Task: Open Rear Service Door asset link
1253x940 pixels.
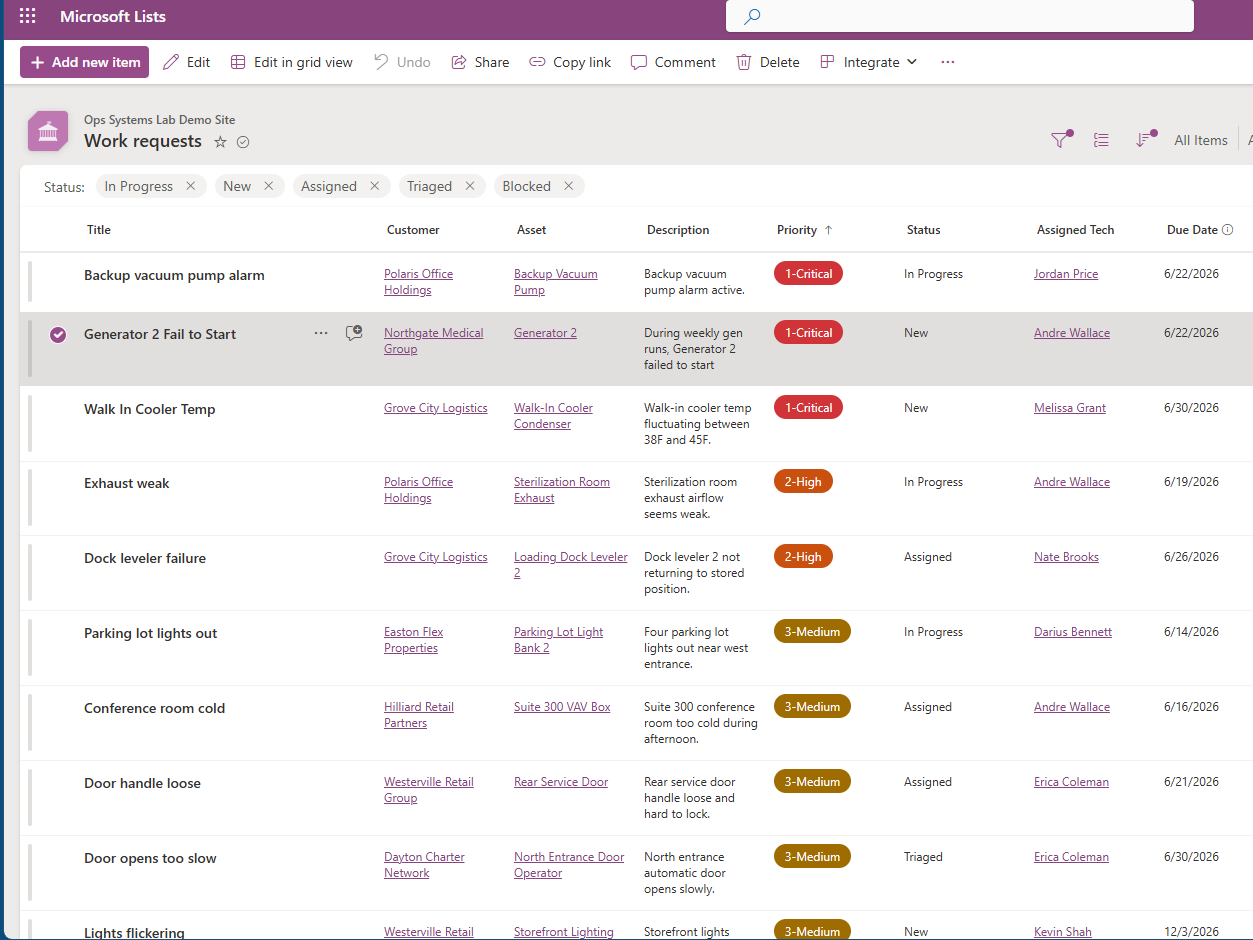Action: point(561,782)
